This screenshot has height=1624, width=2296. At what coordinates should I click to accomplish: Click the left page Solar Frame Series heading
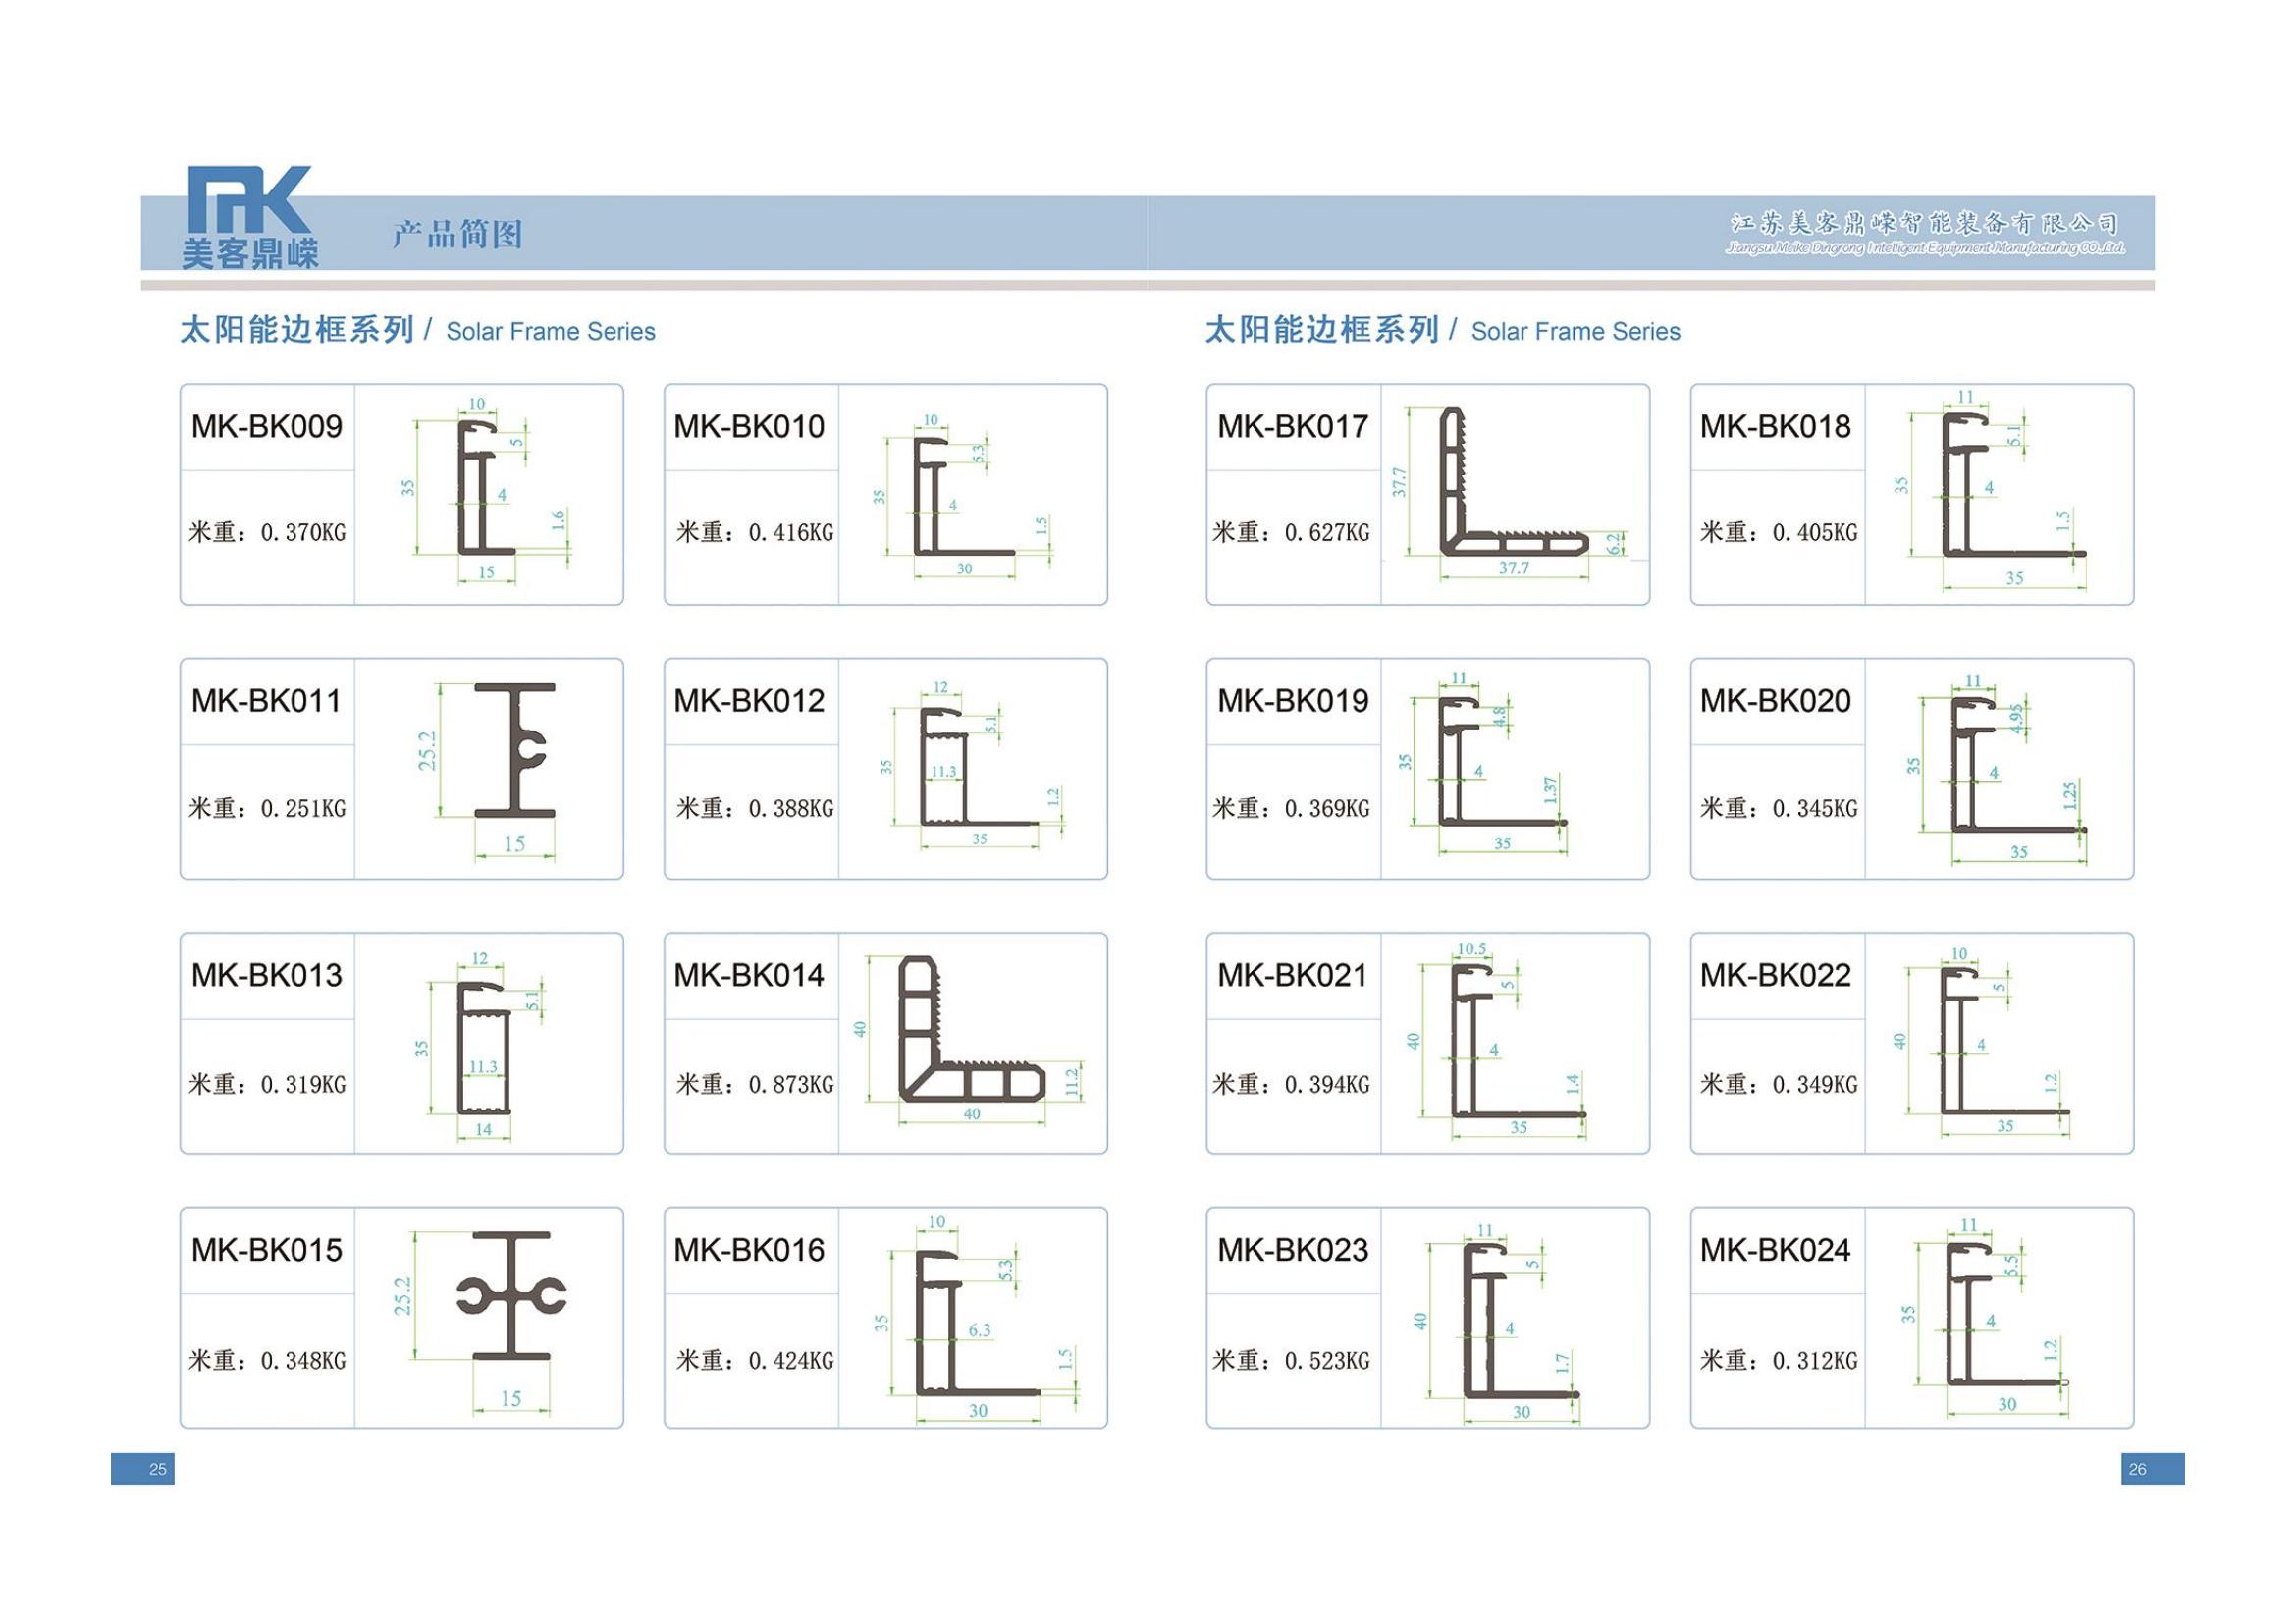tap(417, 330)
